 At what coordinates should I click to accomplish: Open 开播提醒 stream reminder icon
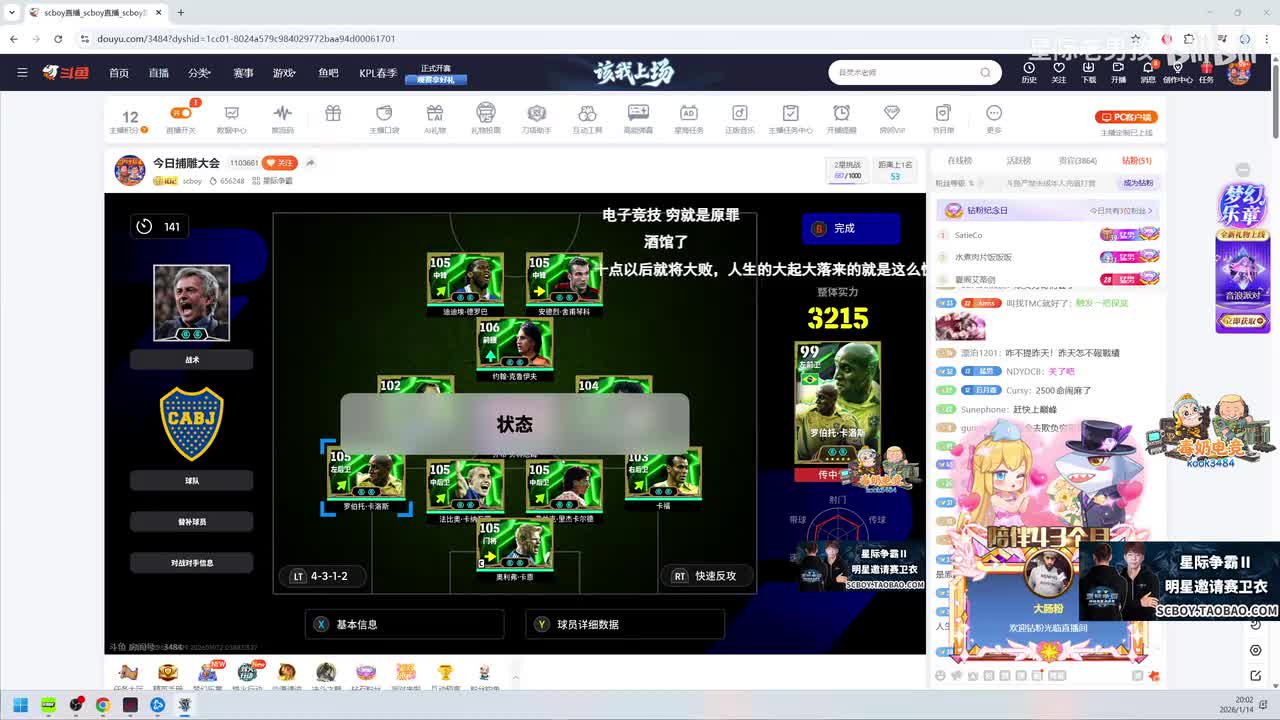click(842, 119)
